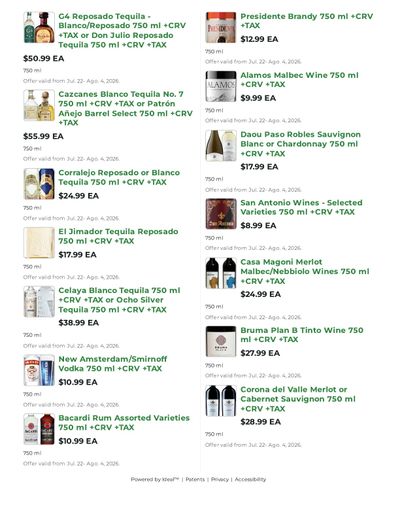Open Bacardi Rum Assorted Varieties title link
Viewport: 400px width, 518px height.
pos(124,423)
